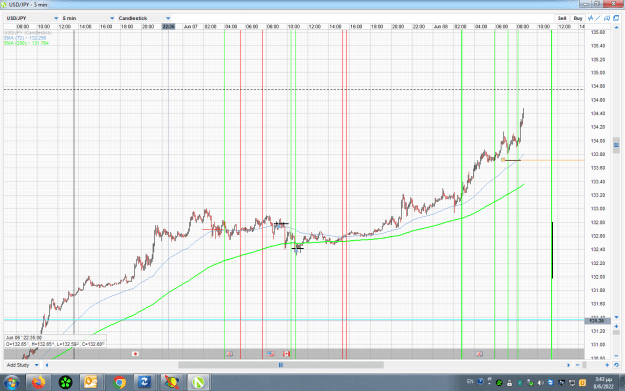Click the detach chart window icon
Image resolution: width=625 pixels, height=391 pixels.
616,18
